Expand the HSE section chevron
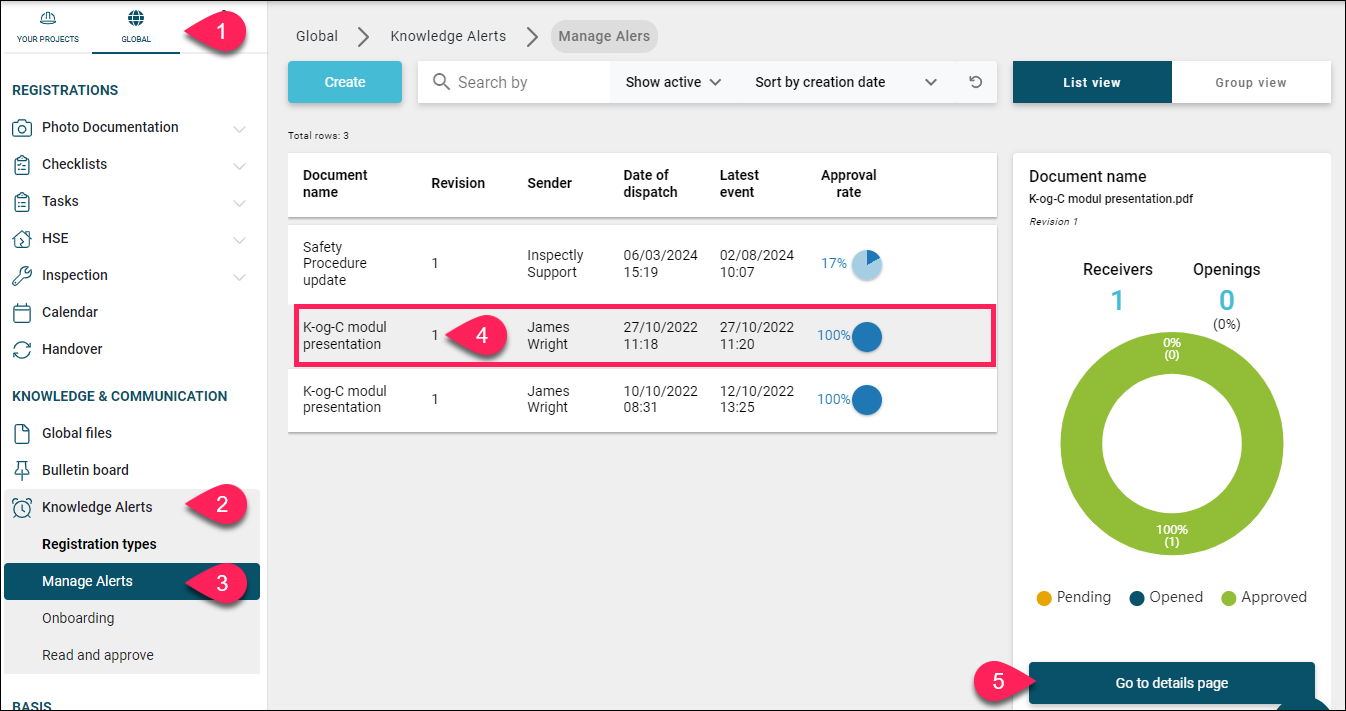 239,239
